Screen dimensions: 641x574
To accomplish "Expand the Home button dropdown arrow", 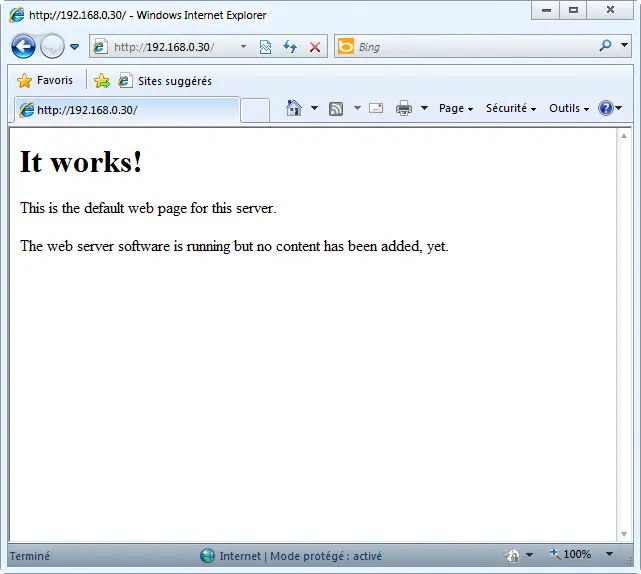I will point(314,108).
